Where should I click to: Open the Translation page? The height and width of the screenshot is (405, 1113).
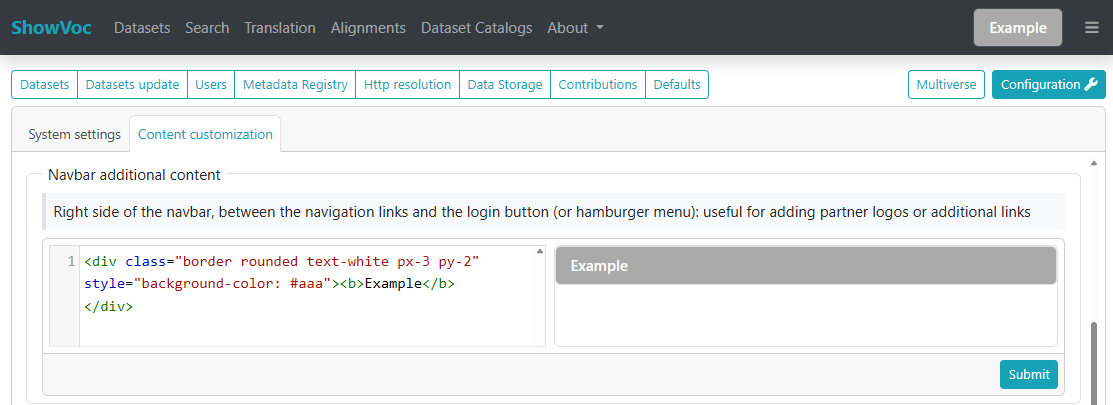[x=280, y=28]
